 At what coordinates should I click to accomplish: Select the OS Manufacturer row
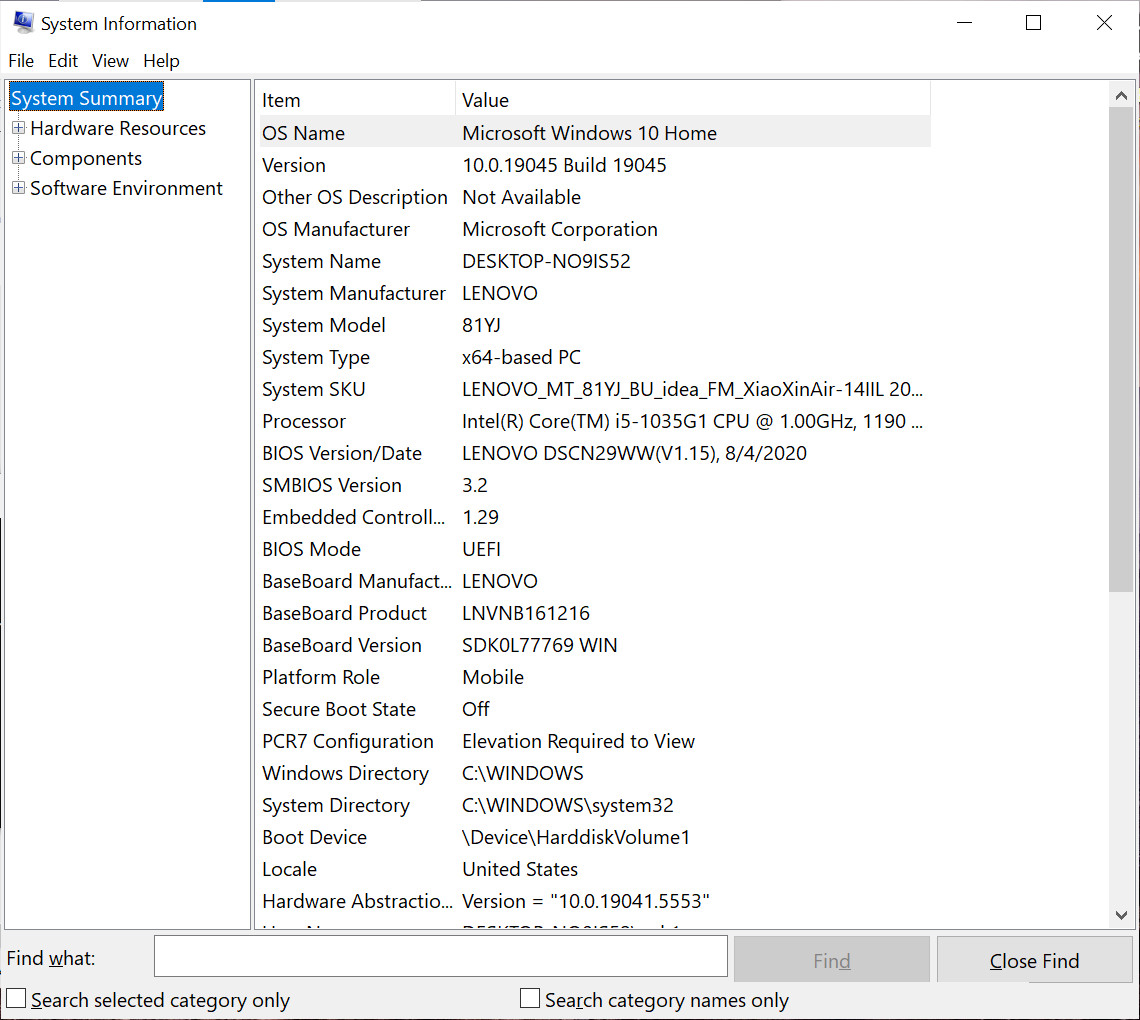tap(595, 229)
